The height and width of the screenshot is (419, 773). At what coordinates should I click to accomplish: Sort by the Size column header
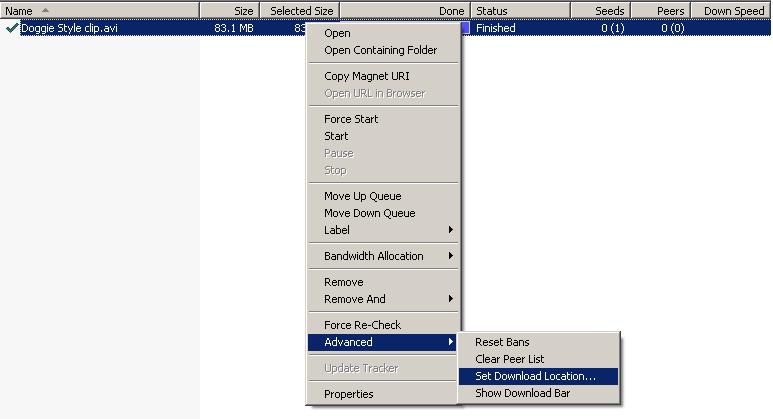pos(229,11)
